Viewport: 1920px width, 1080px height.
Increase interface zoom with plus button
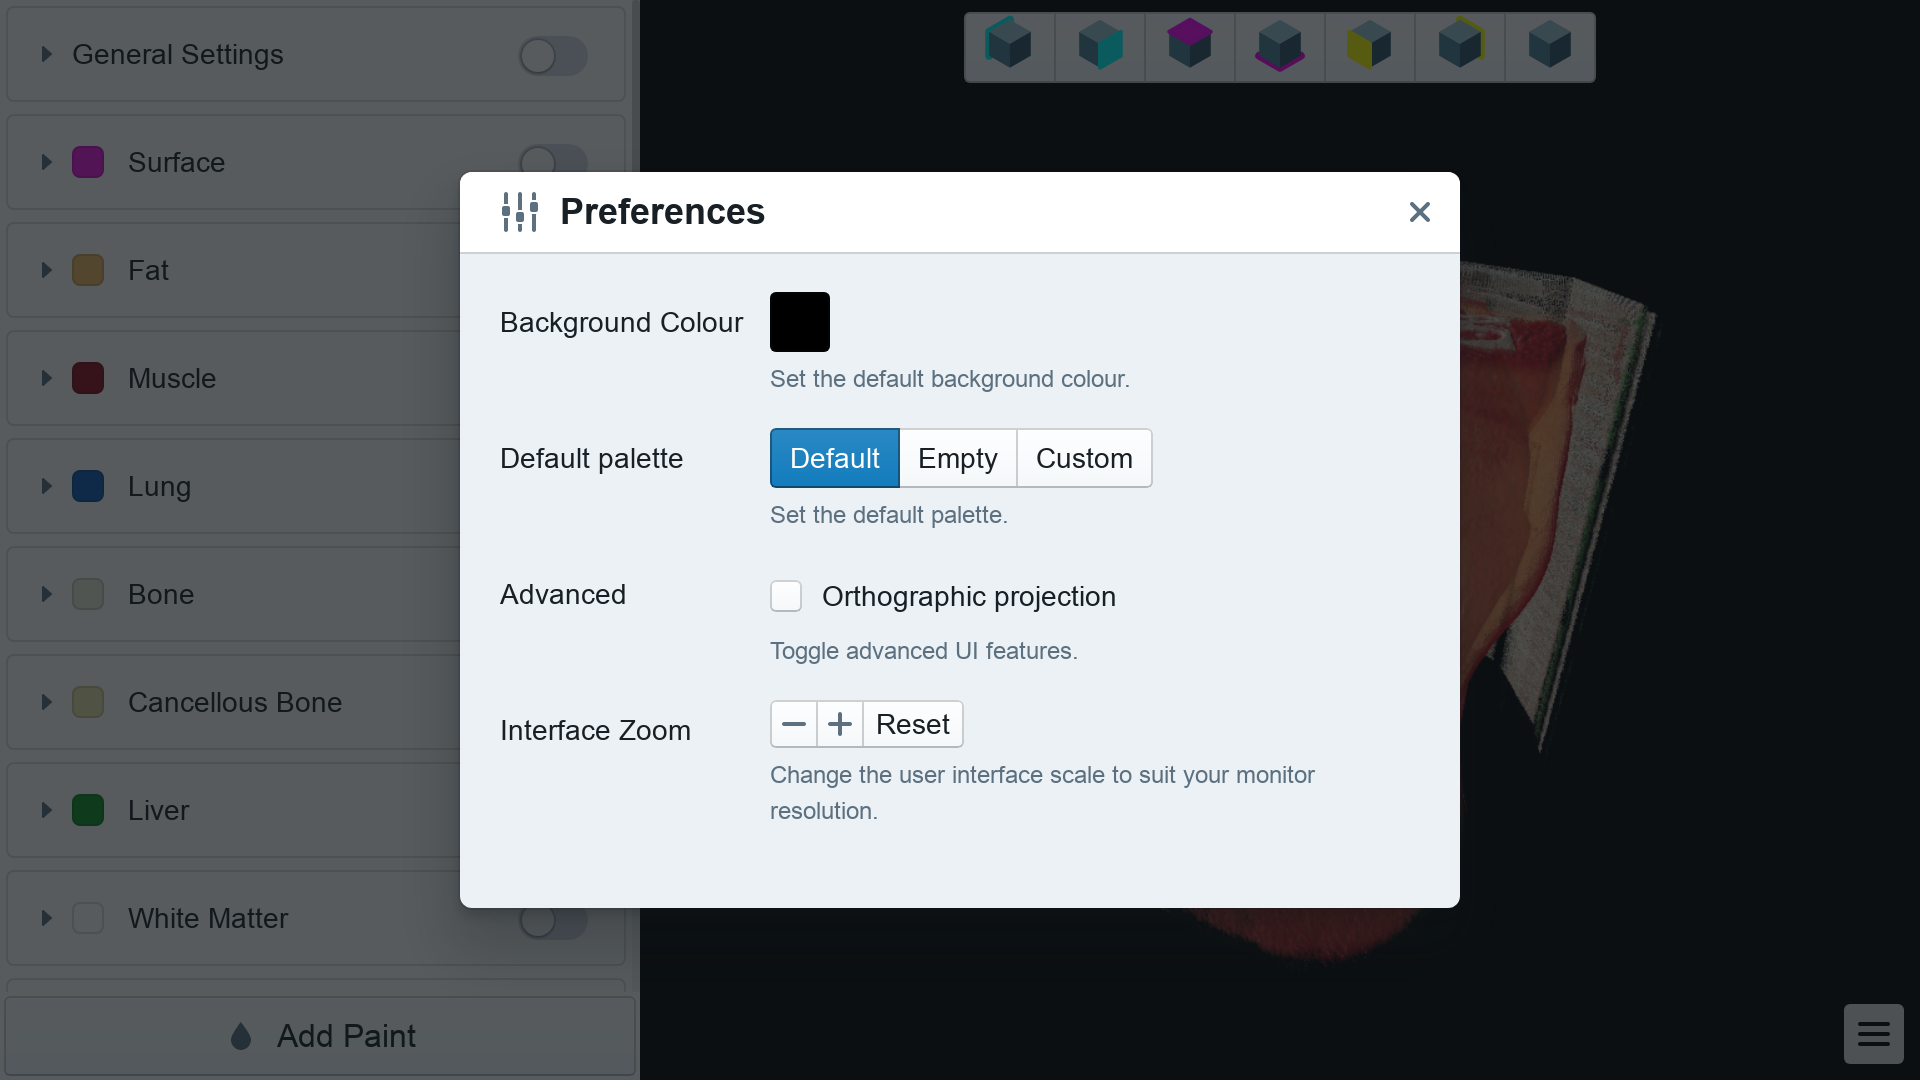click(839, 723)
